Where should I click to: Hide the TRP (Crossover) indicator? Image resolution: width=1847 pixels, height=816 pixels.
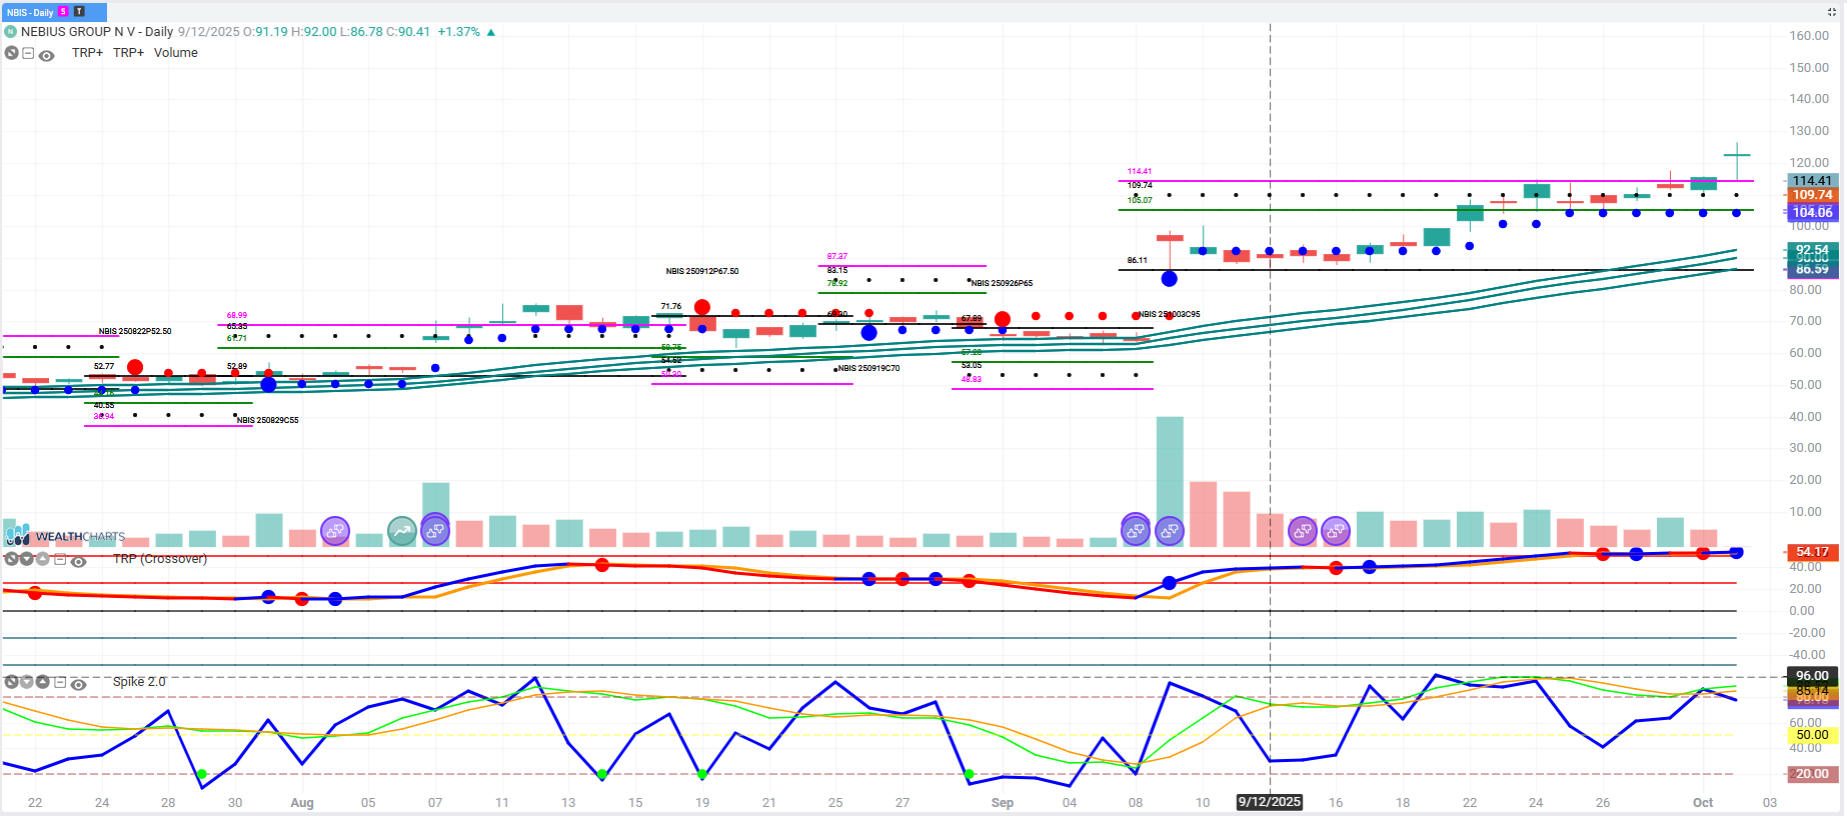tap(78, 561)
